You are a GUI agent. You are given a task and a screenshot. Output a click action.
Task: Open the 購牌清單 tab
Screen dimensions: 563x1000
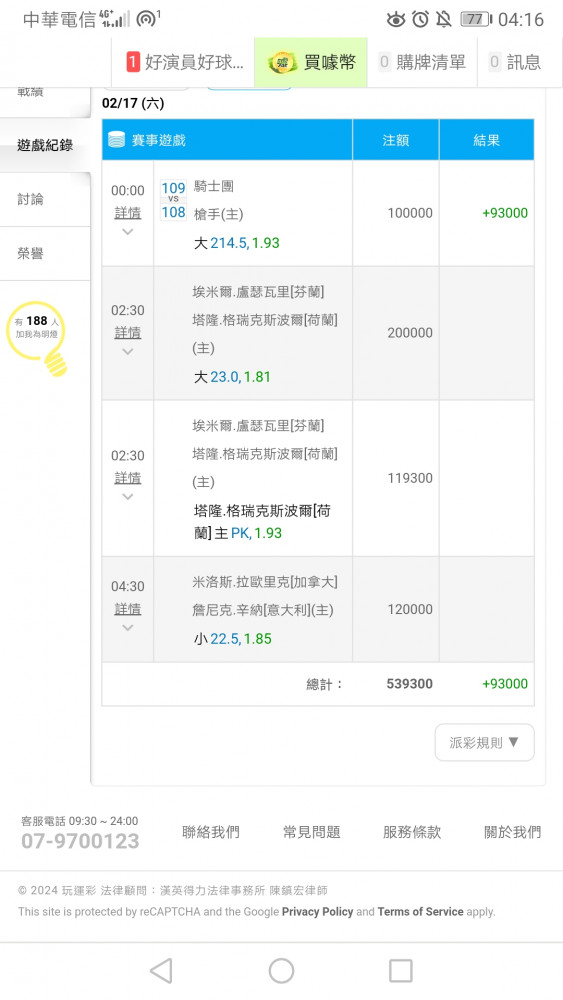(422, 62)
